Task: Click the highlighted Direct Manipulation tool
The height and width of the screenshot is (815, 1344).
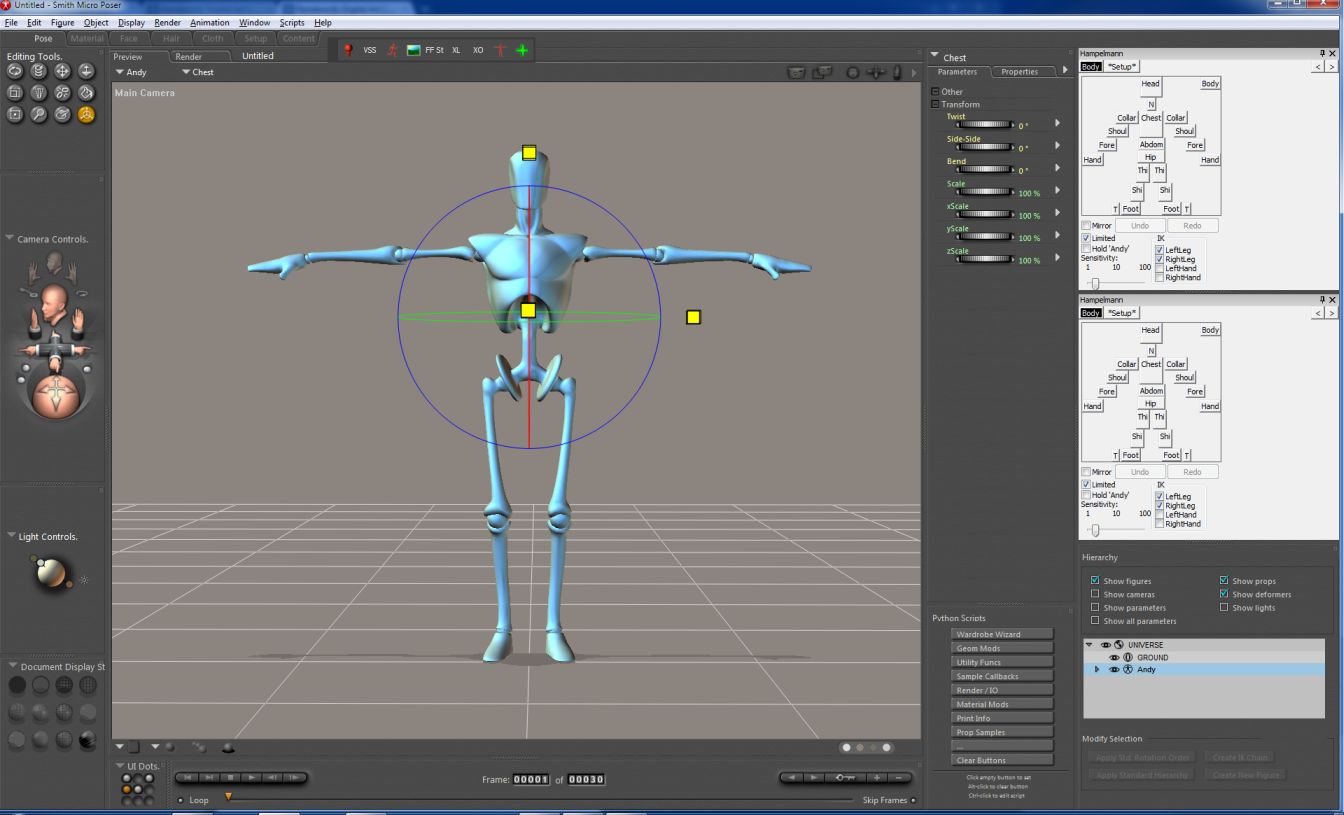Action: pos(86,114)
